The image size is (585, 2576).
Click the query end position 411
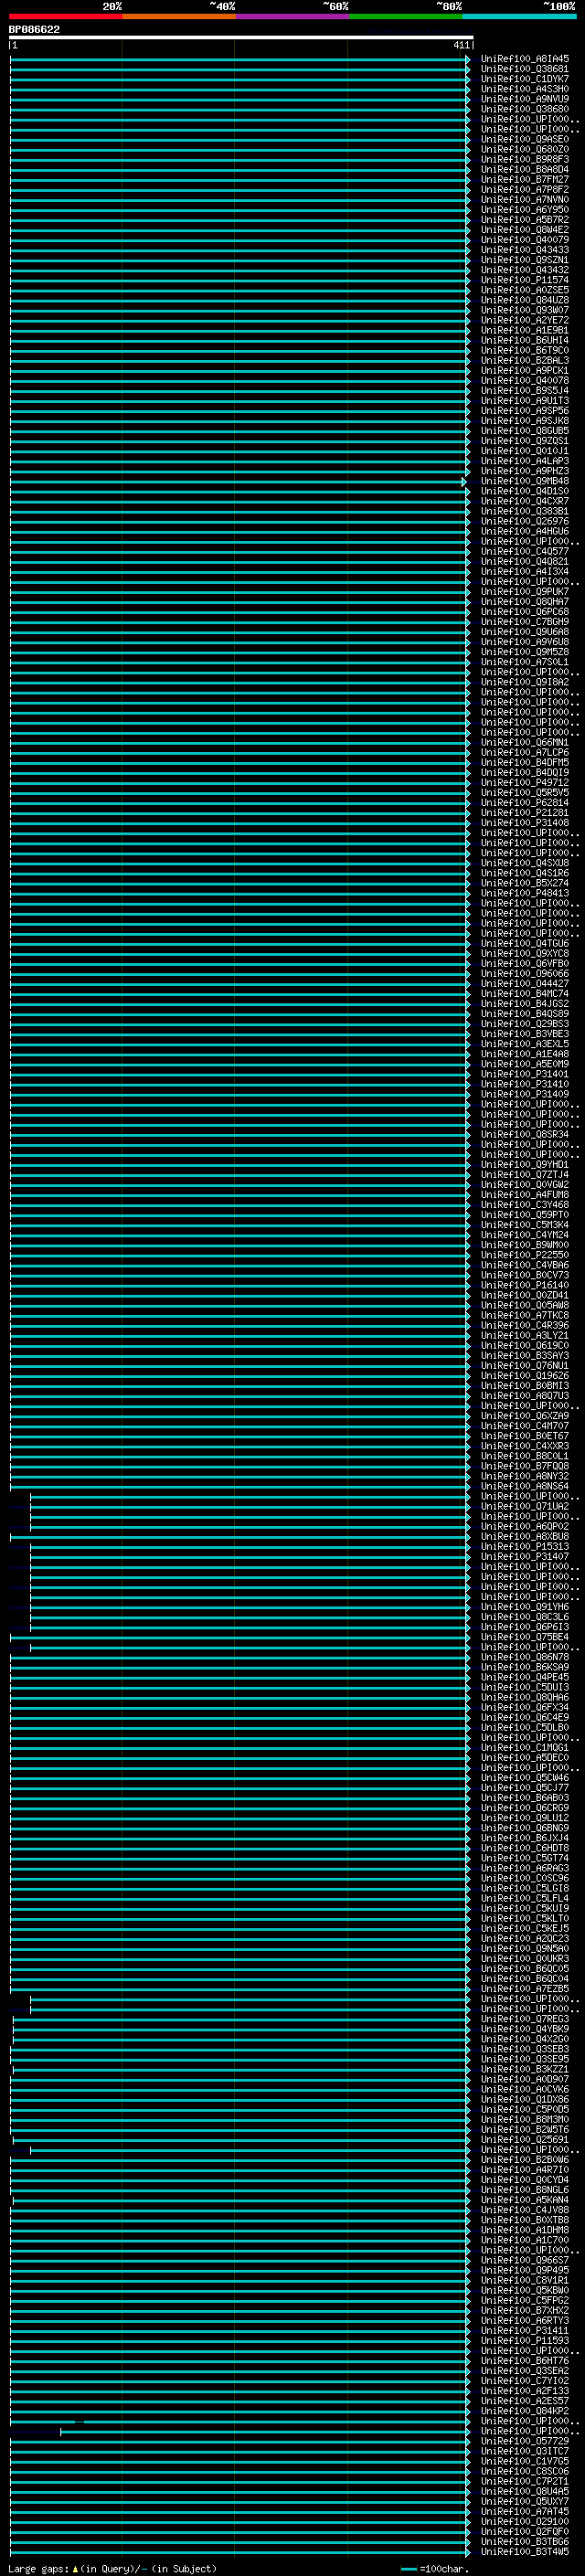pyautogui.click(x=461, y=46)
